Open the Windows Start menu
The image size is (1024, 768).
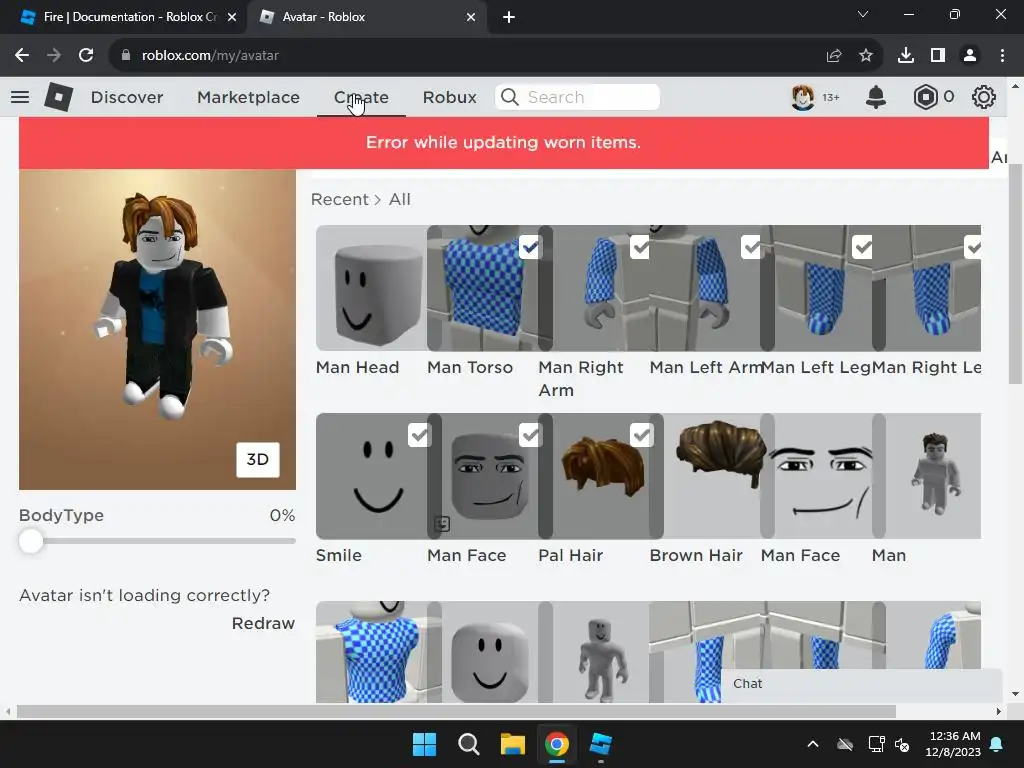coord(424,744)
